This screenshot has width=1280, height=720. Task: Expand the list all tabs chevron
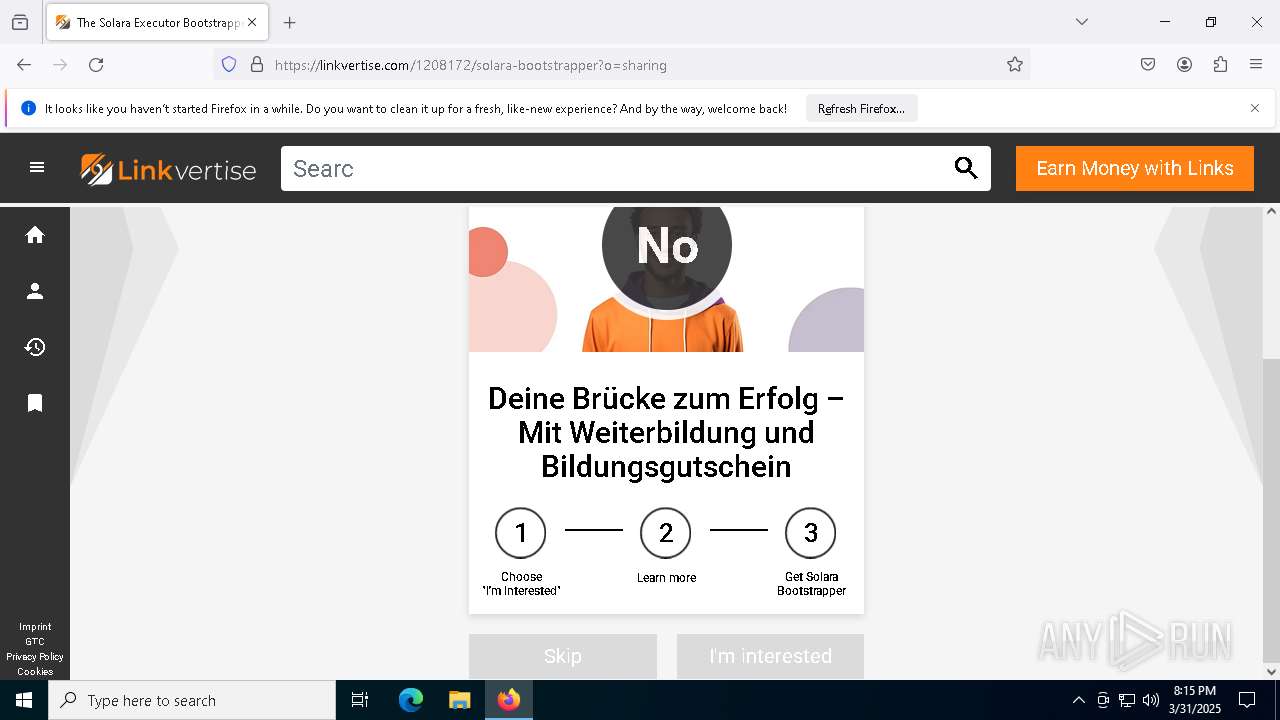1082,22
